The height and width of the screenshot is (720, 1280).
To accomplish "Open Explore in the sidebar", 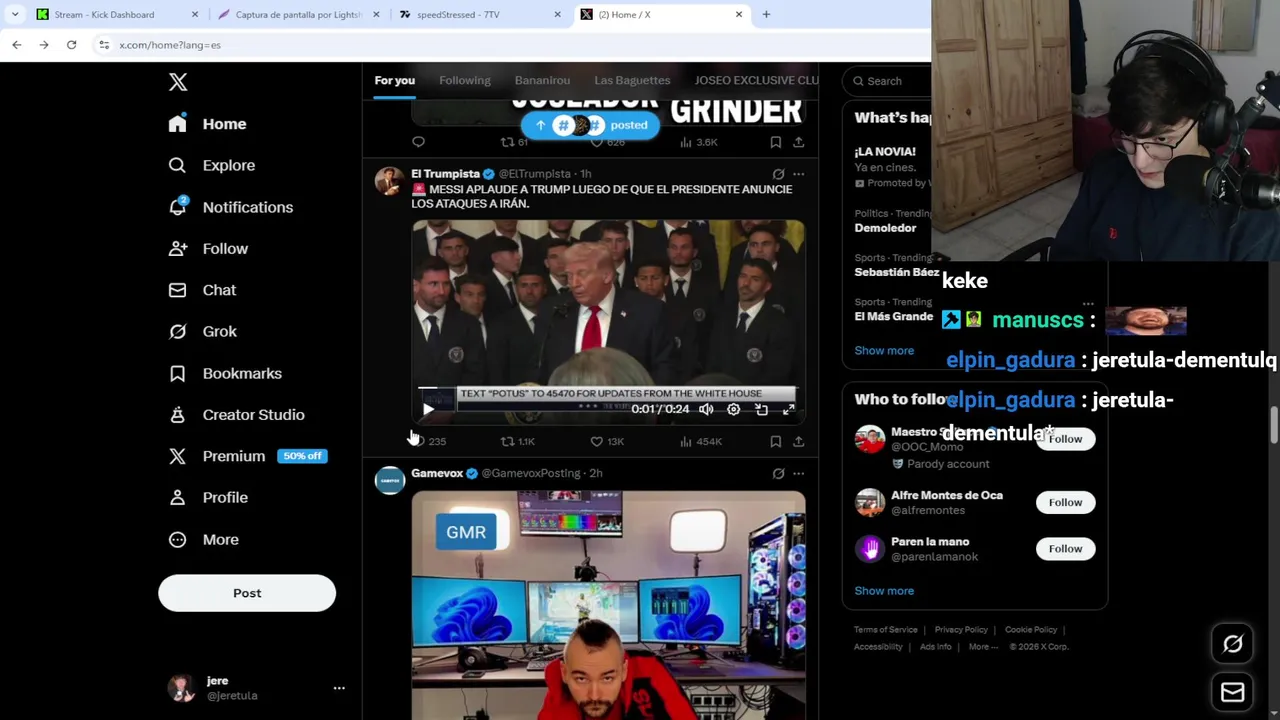I will [212, 165].
